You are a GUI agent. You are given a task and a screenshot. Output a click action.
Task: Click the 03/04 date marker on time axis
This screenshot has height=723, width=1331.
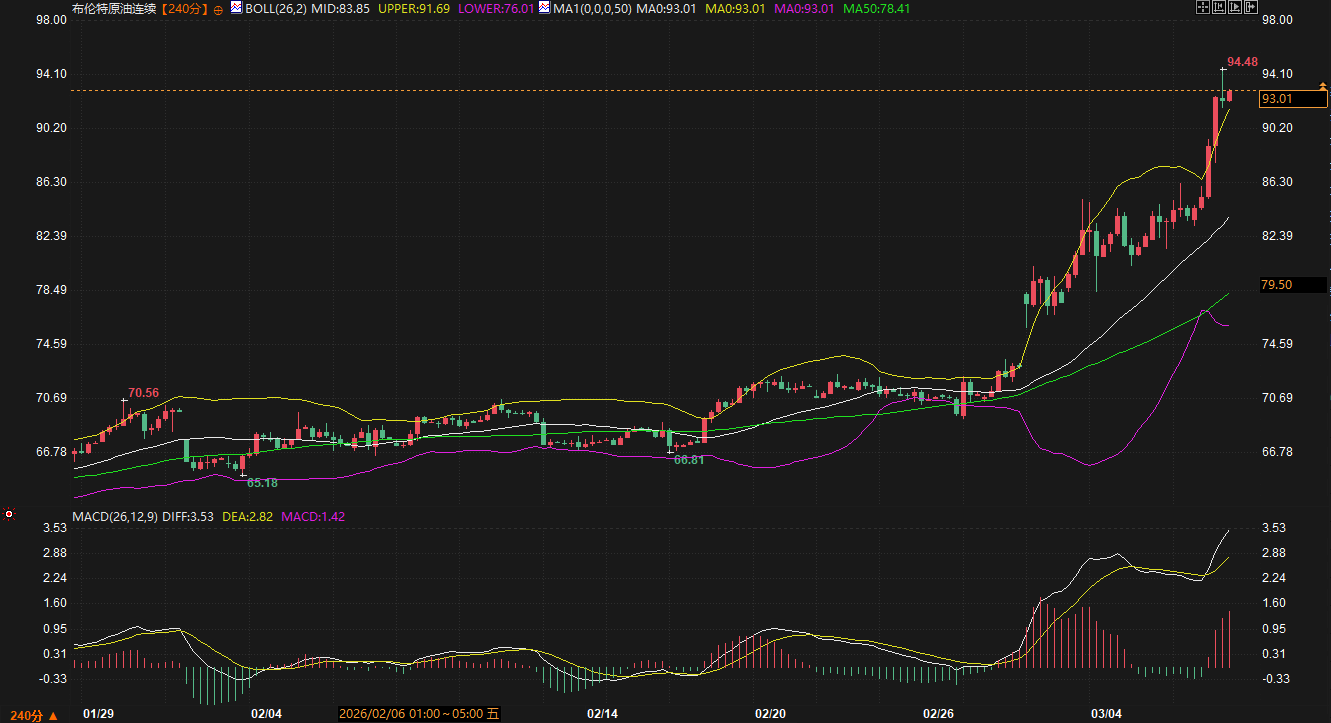tap(1106, 714)
